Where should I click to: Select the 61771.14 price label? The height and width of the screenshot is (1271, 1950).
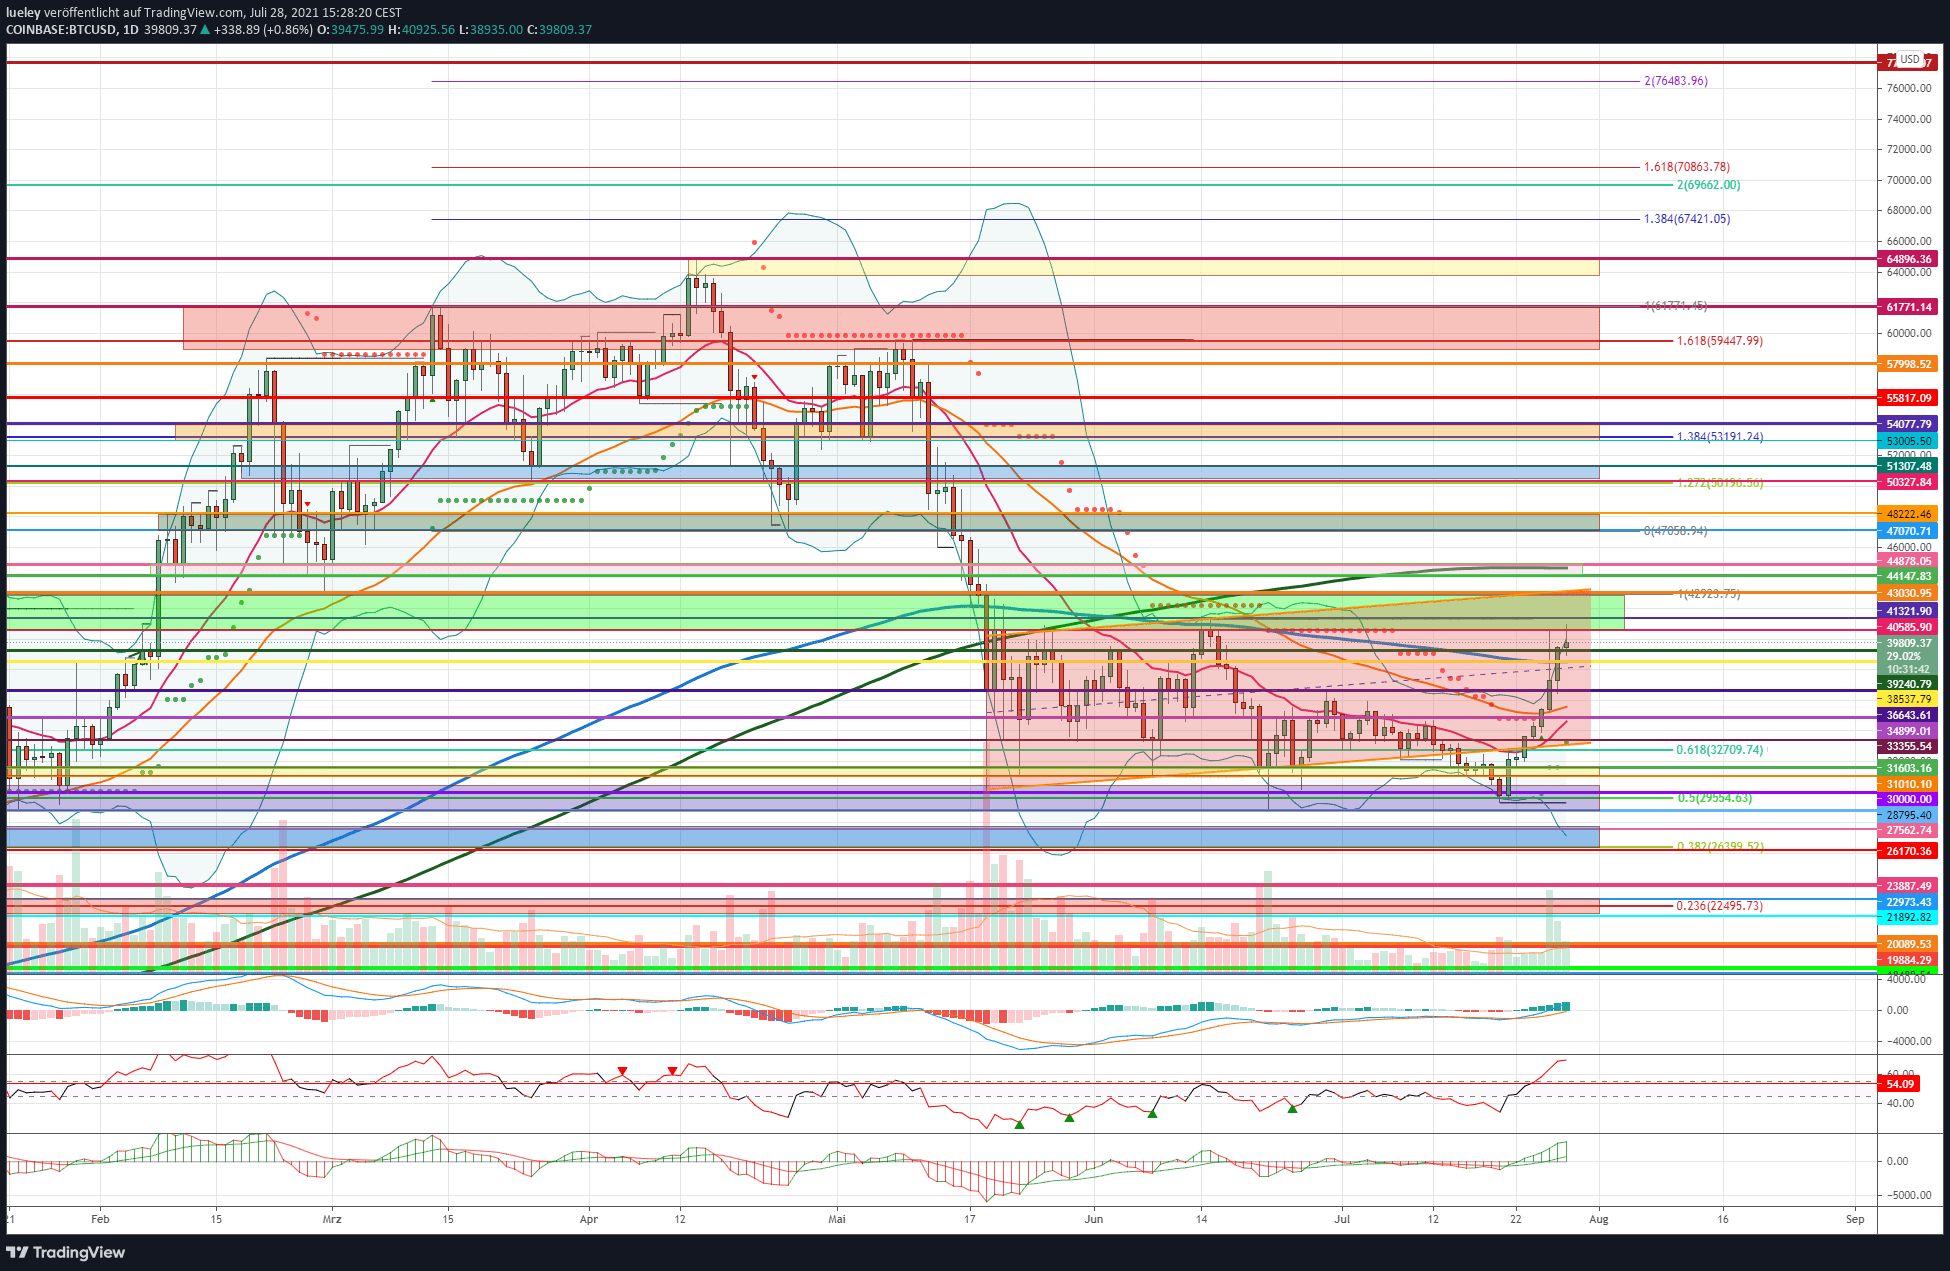[1908, 307]
